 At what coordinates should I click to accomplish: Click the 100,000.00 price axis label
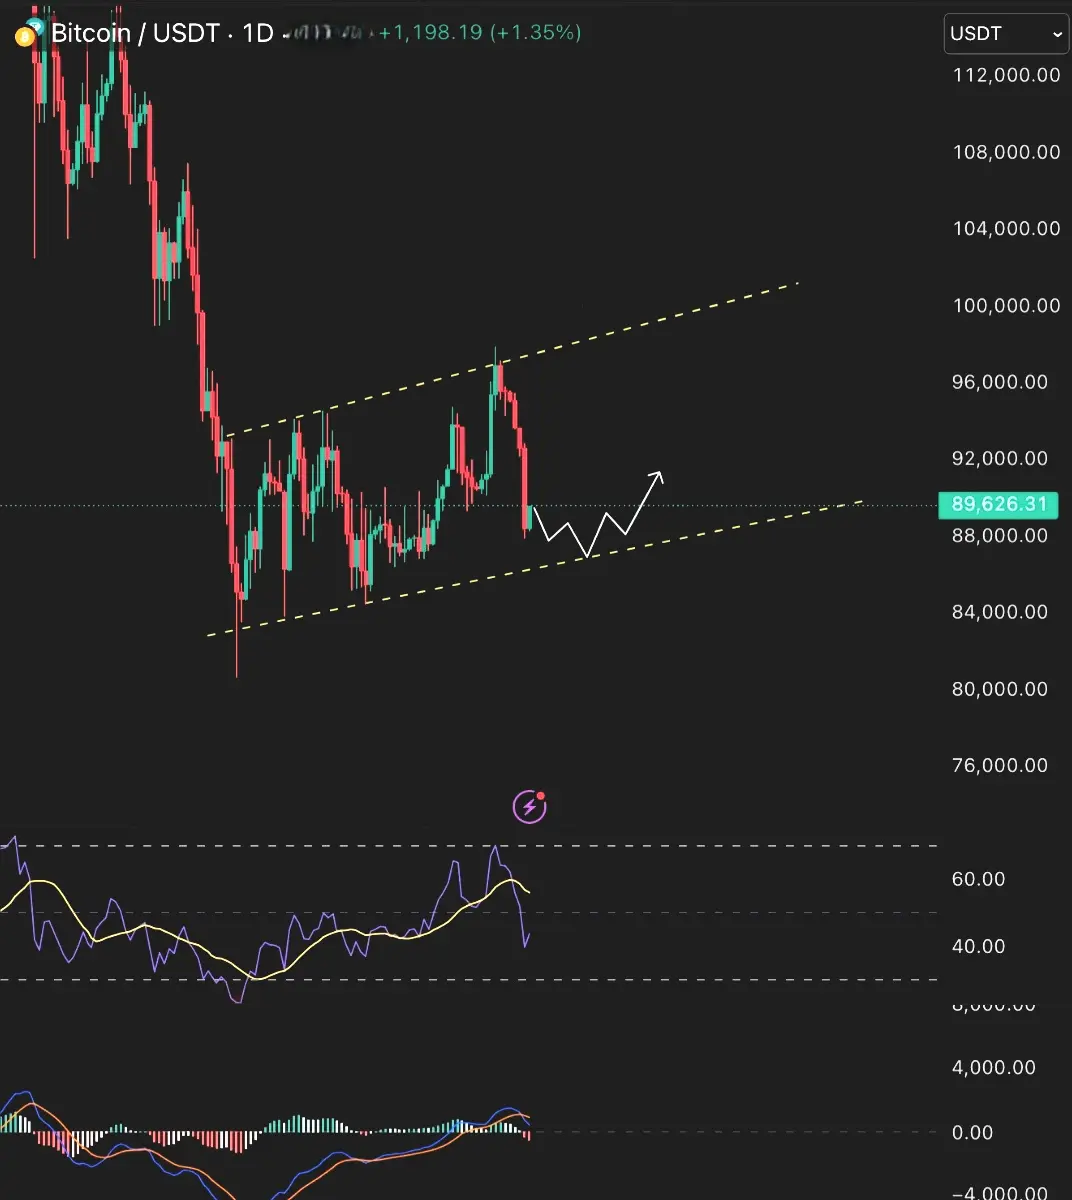(x=1006, y=305)
